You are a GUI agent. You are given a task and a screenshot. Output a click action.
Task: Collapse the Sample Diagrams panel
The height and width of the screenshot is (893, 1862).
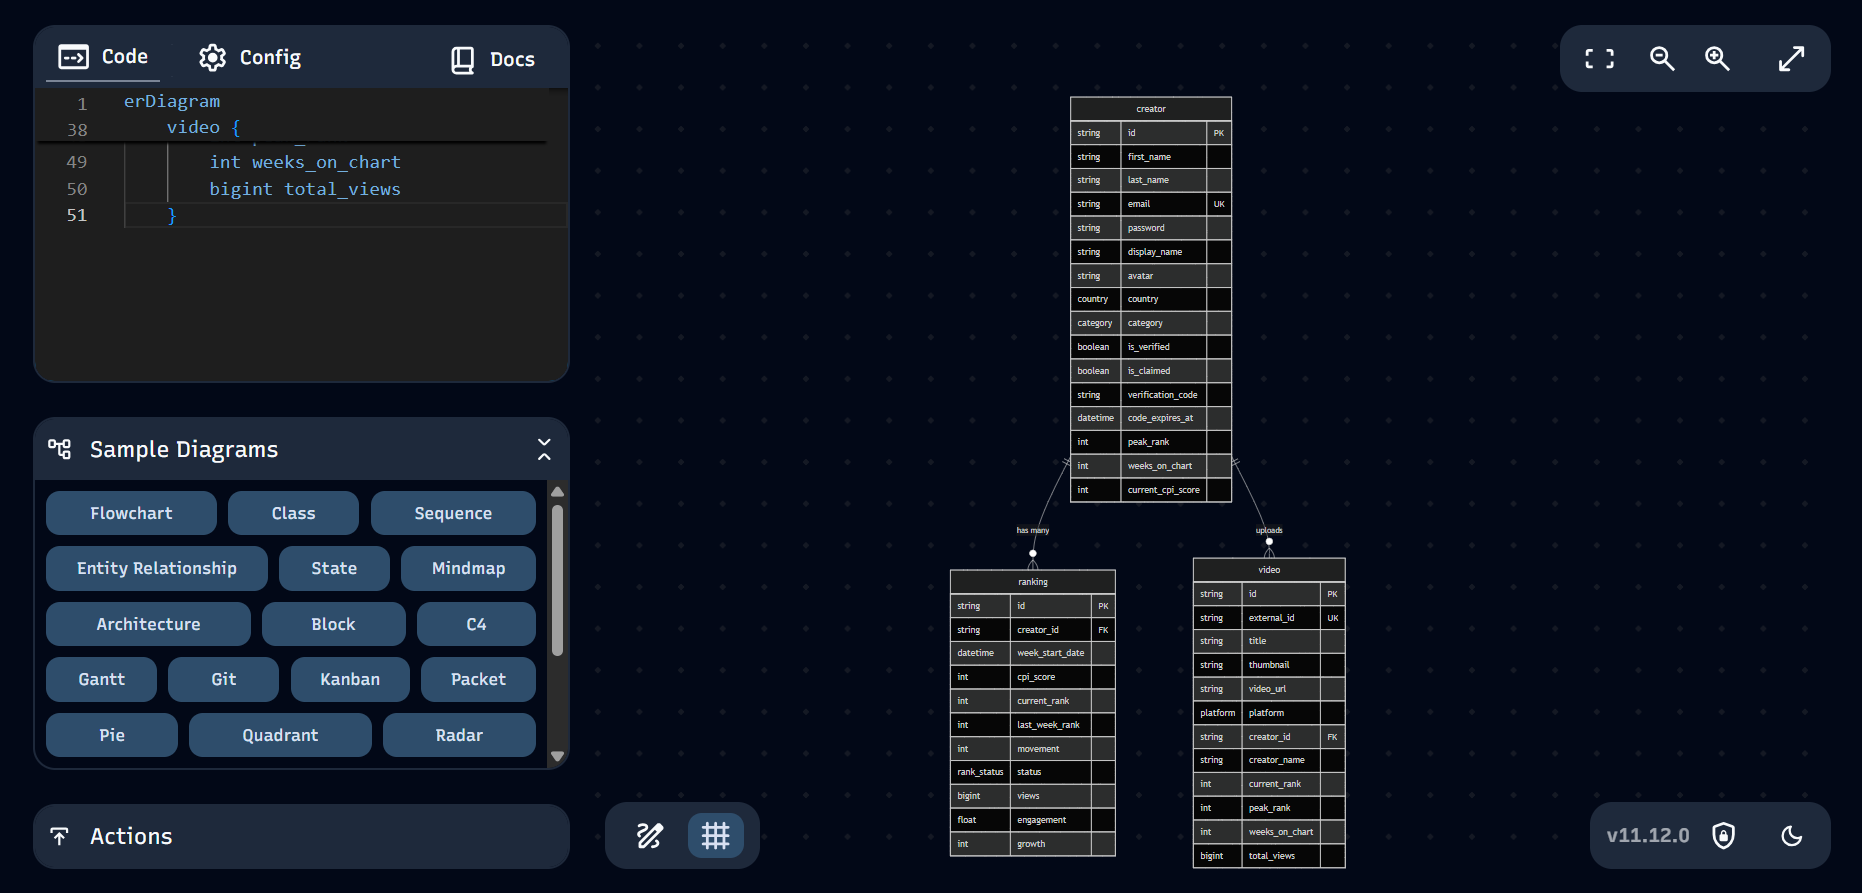tap(544, 449)
